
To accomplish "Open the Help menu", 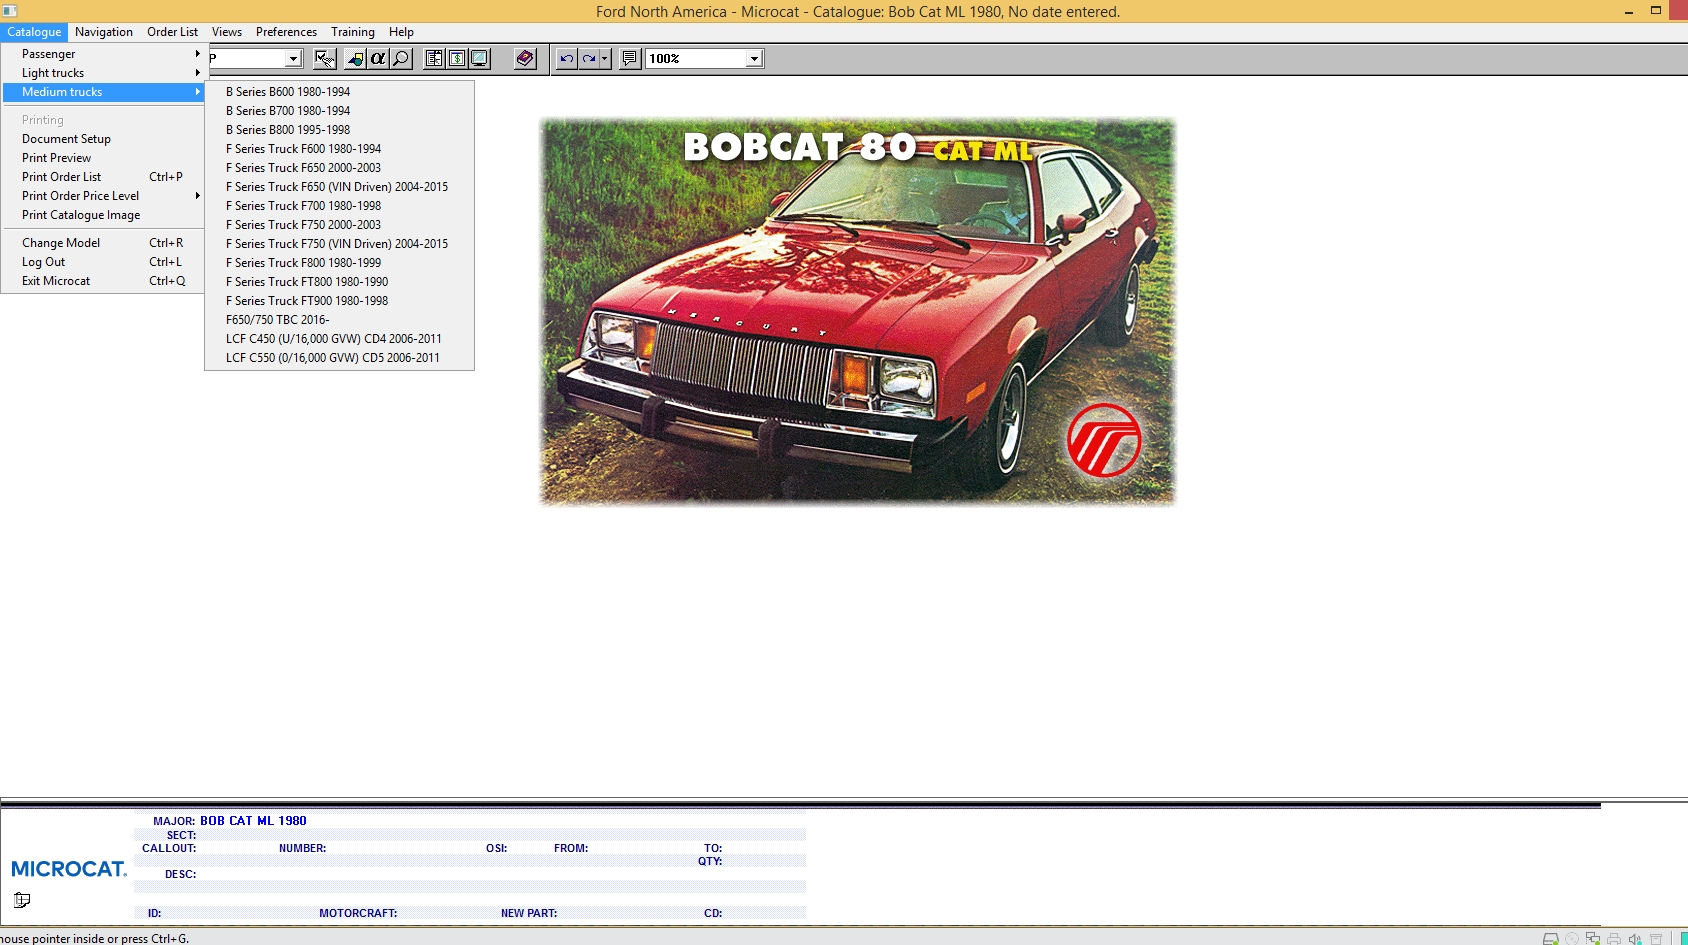I will [401, 32].
